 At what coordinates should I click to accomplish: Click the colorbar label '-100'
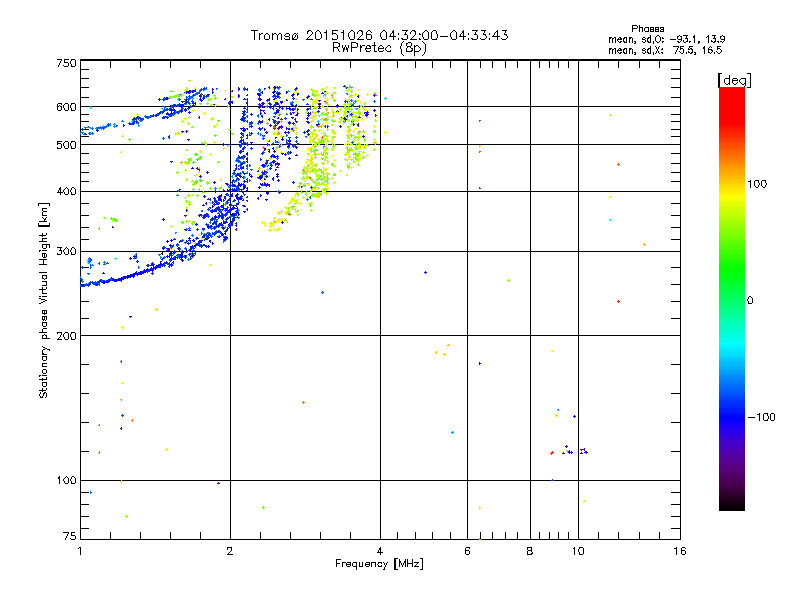point(761,417)
